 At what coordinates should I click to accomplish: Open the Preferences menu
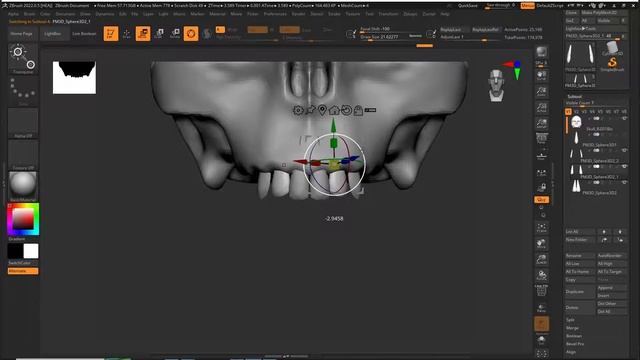click(275, 14)
